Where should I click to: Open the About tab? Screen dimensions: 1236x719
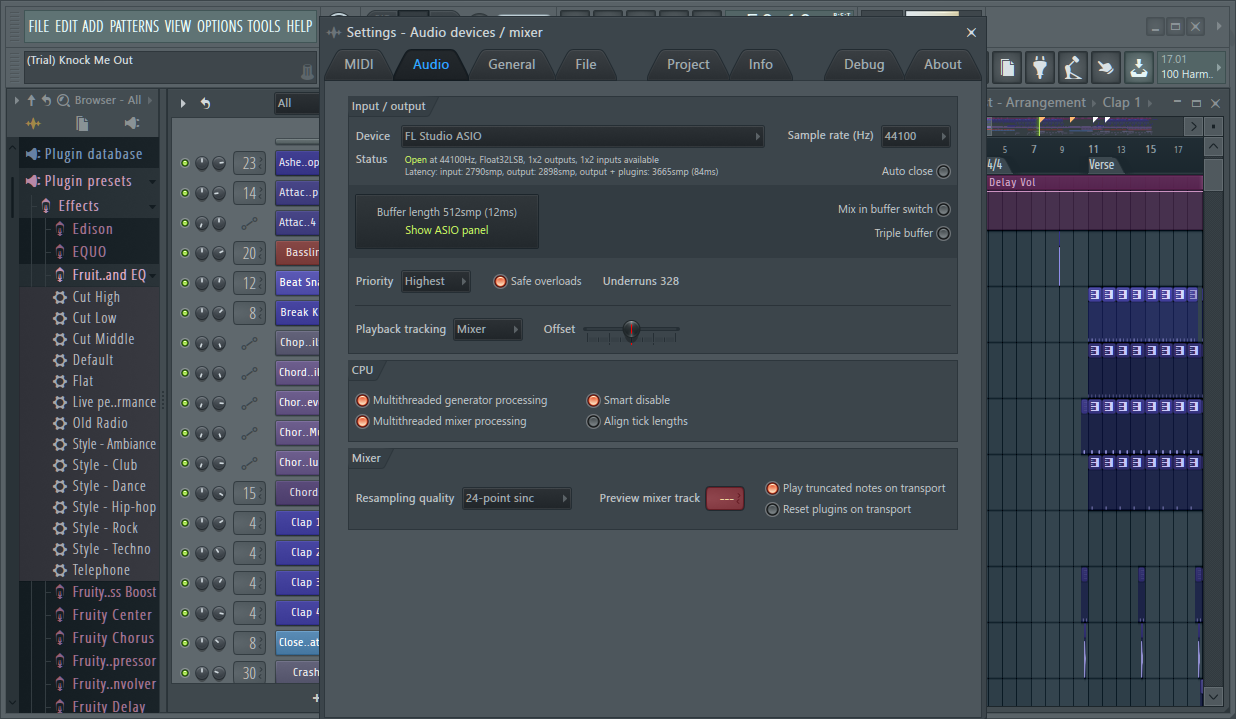coord(943,64)
